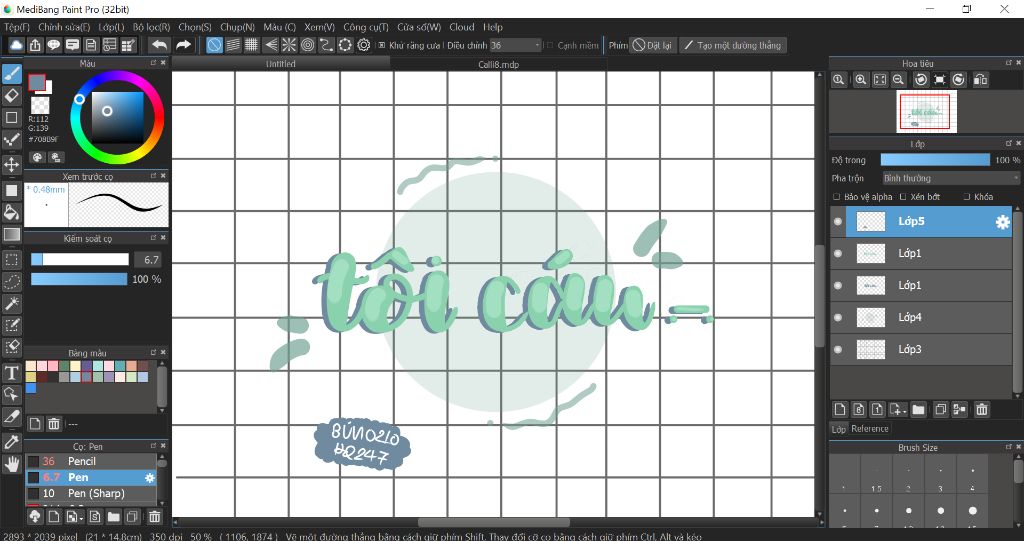Viewport: 1024px width, 541px height.
Task: Select the Gradient tool
Action: 11,234
